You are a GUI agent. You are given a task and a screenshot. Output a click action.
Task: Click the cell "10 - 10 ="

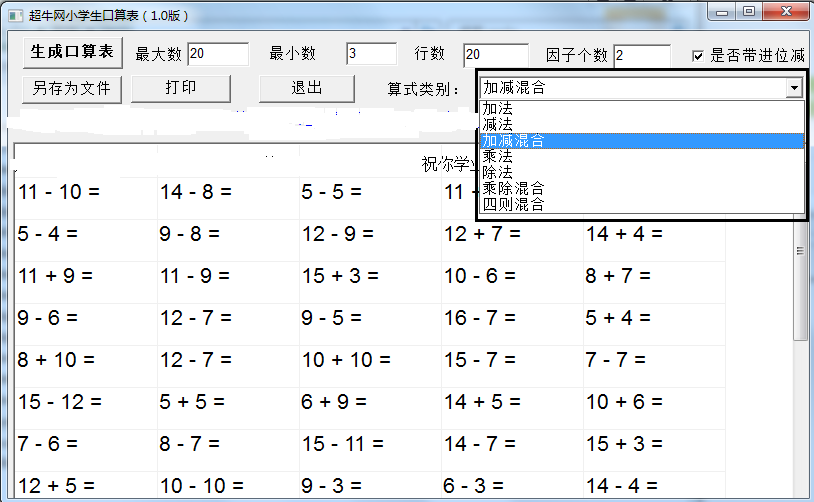[228, 486]
